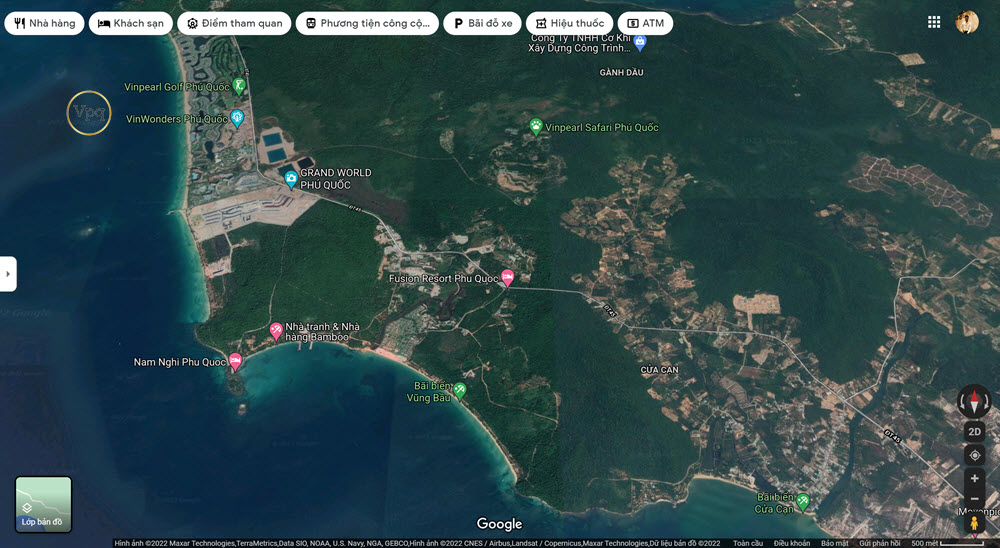Screen dimensions: 1000x548
Task: Click the Nam Nghi Phu Quoc hotel pin
Action: [235, 362]
